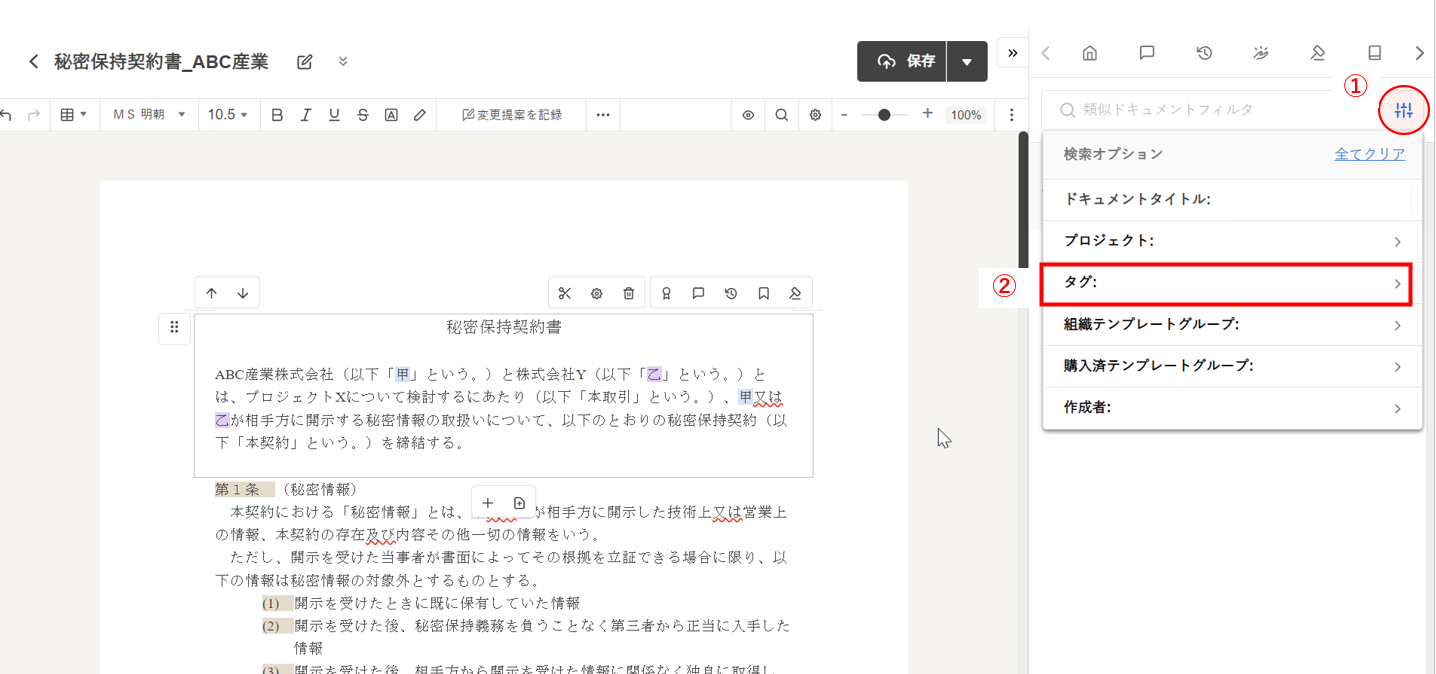
Task: Click the zoom slider handle
Action: (884, 115)
